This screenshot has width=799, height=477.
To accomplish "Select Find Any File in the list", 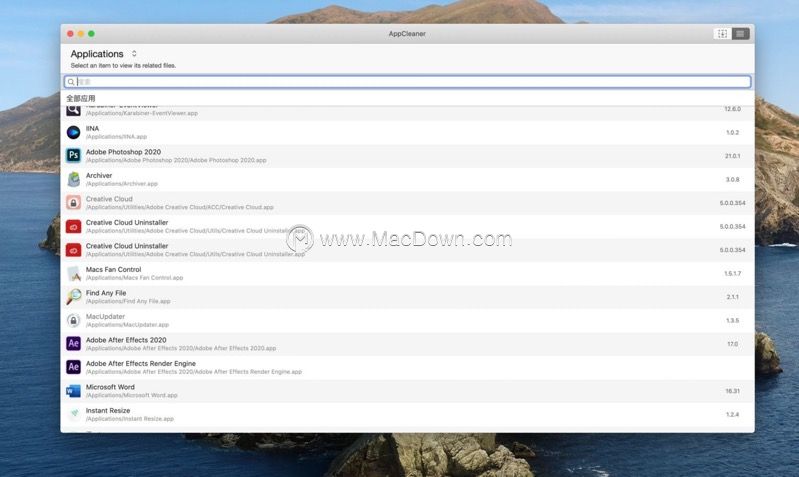I will (x=106, y=293).
